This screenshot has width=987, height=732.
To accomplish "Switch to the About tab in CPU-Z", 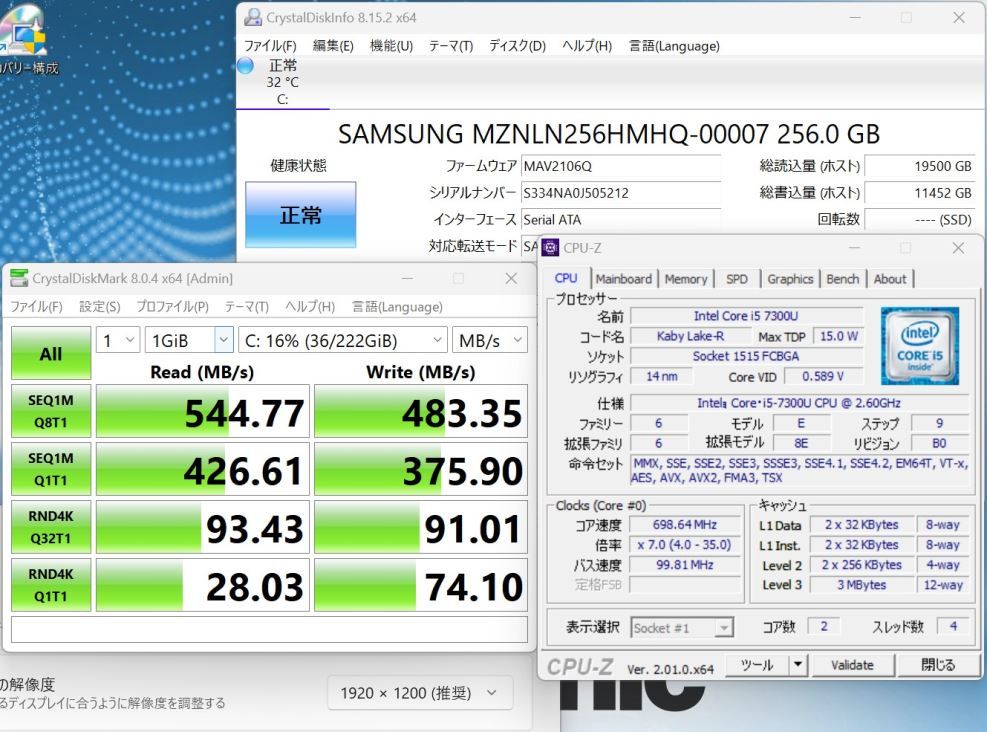I will coord(890,279).
